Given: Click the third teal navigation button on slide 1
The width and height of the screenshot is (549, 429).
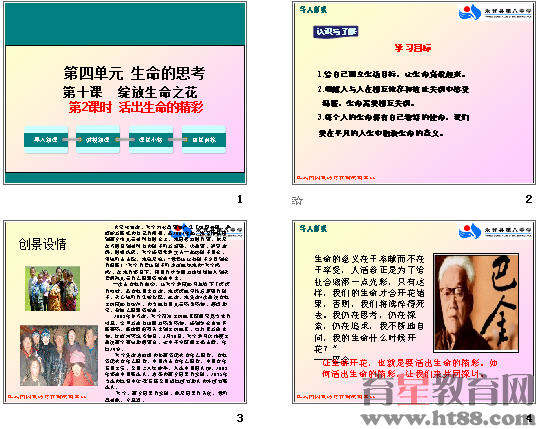Looking at the screenshot, I should 151,139.
